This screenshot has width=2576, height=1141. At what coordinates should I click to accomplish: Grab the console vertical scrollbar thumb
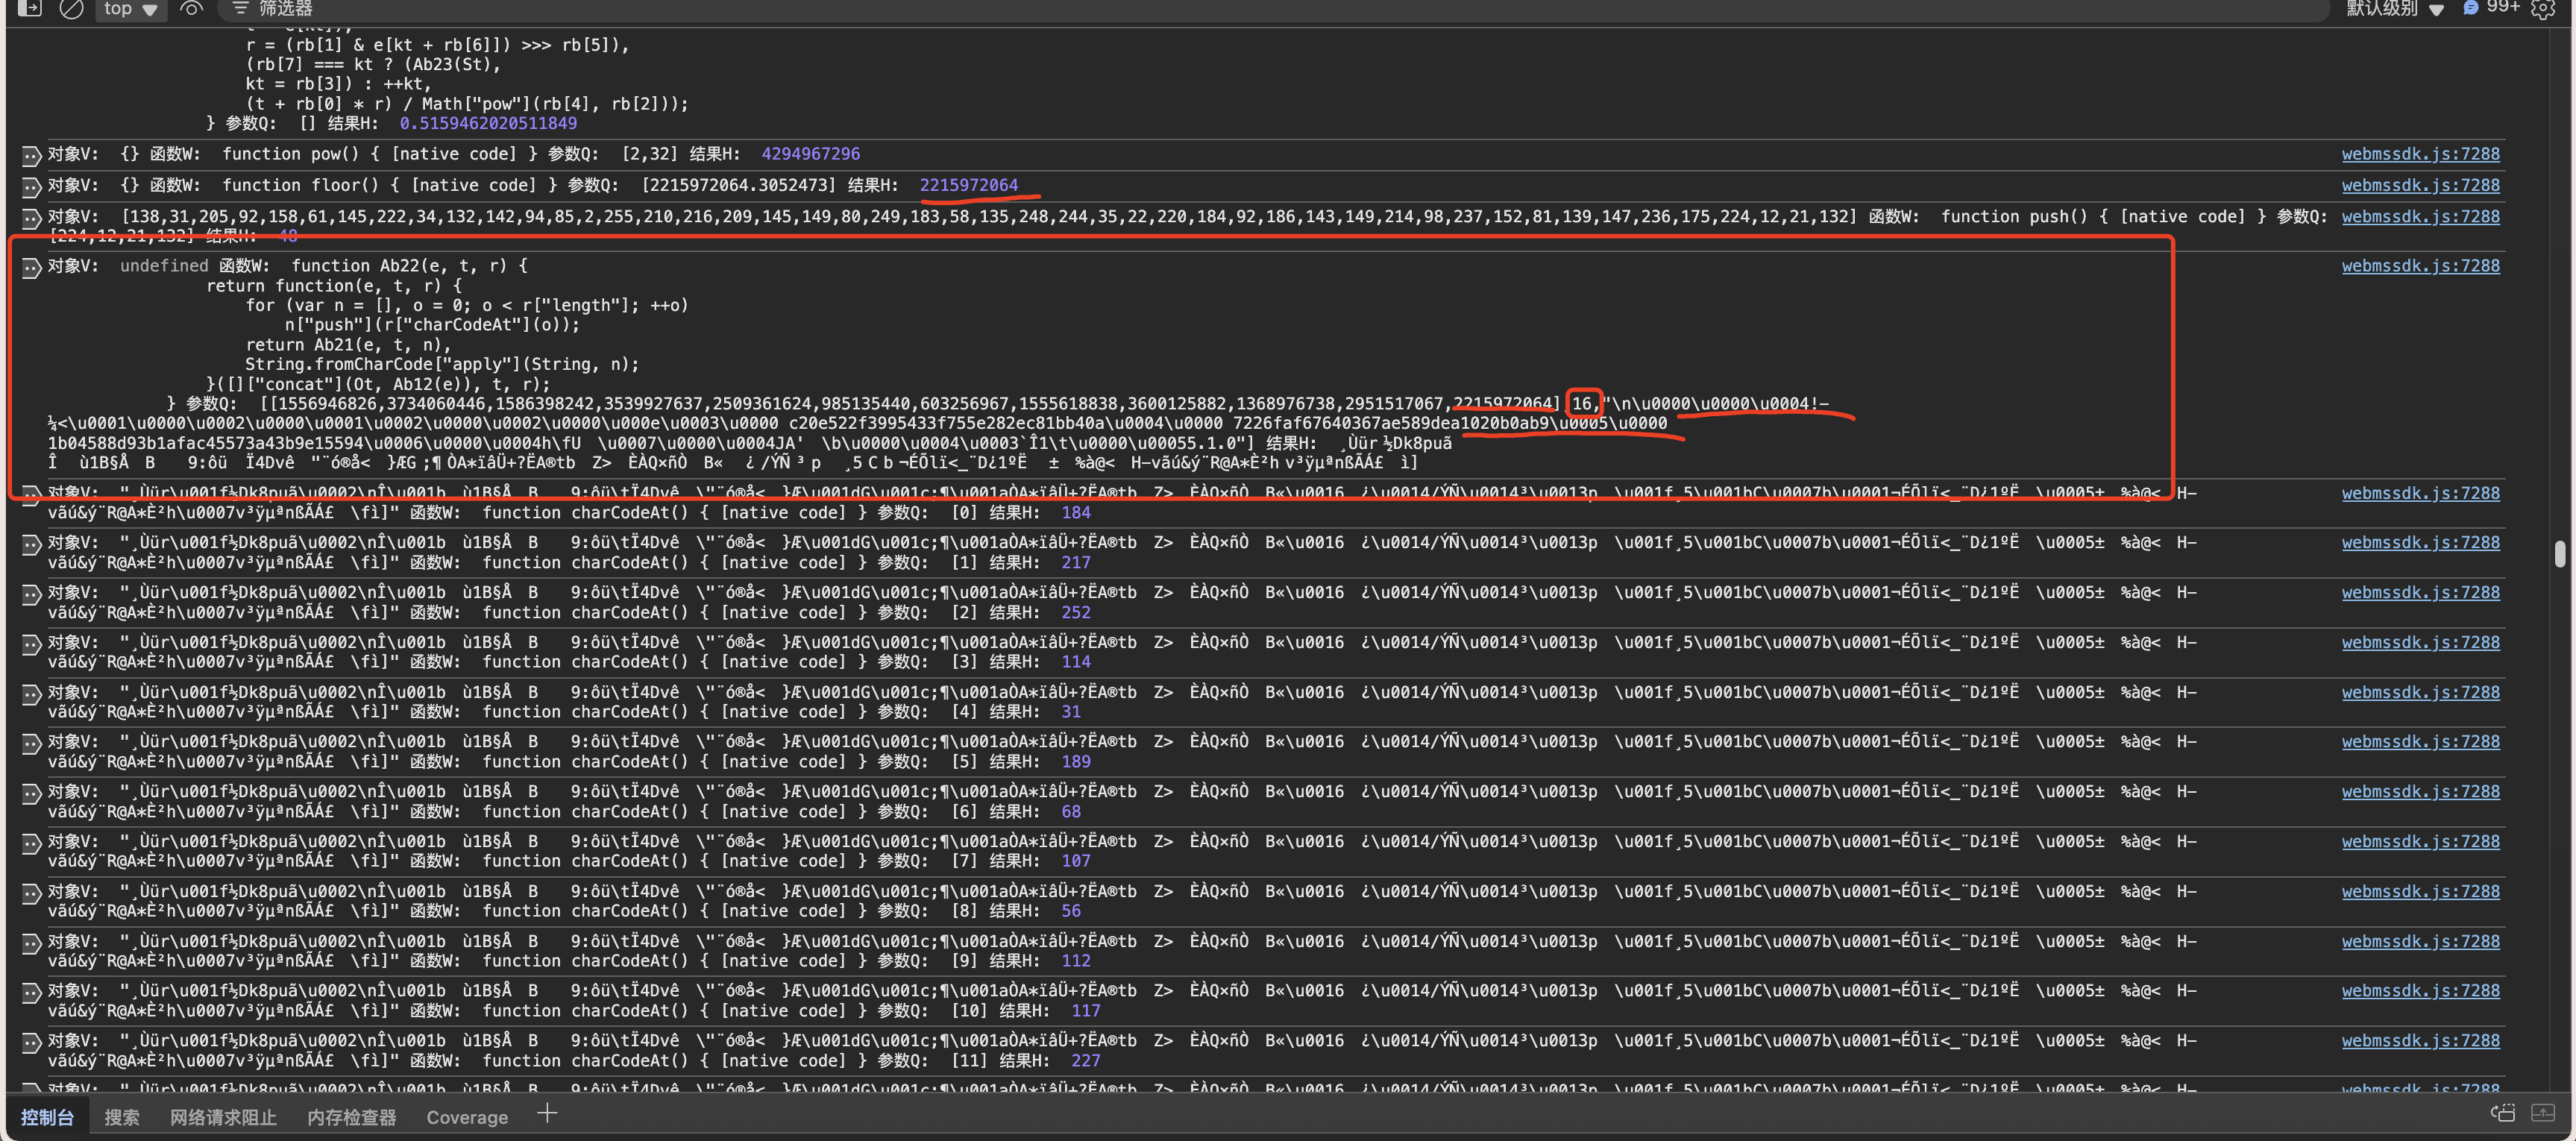[2560, 553]
